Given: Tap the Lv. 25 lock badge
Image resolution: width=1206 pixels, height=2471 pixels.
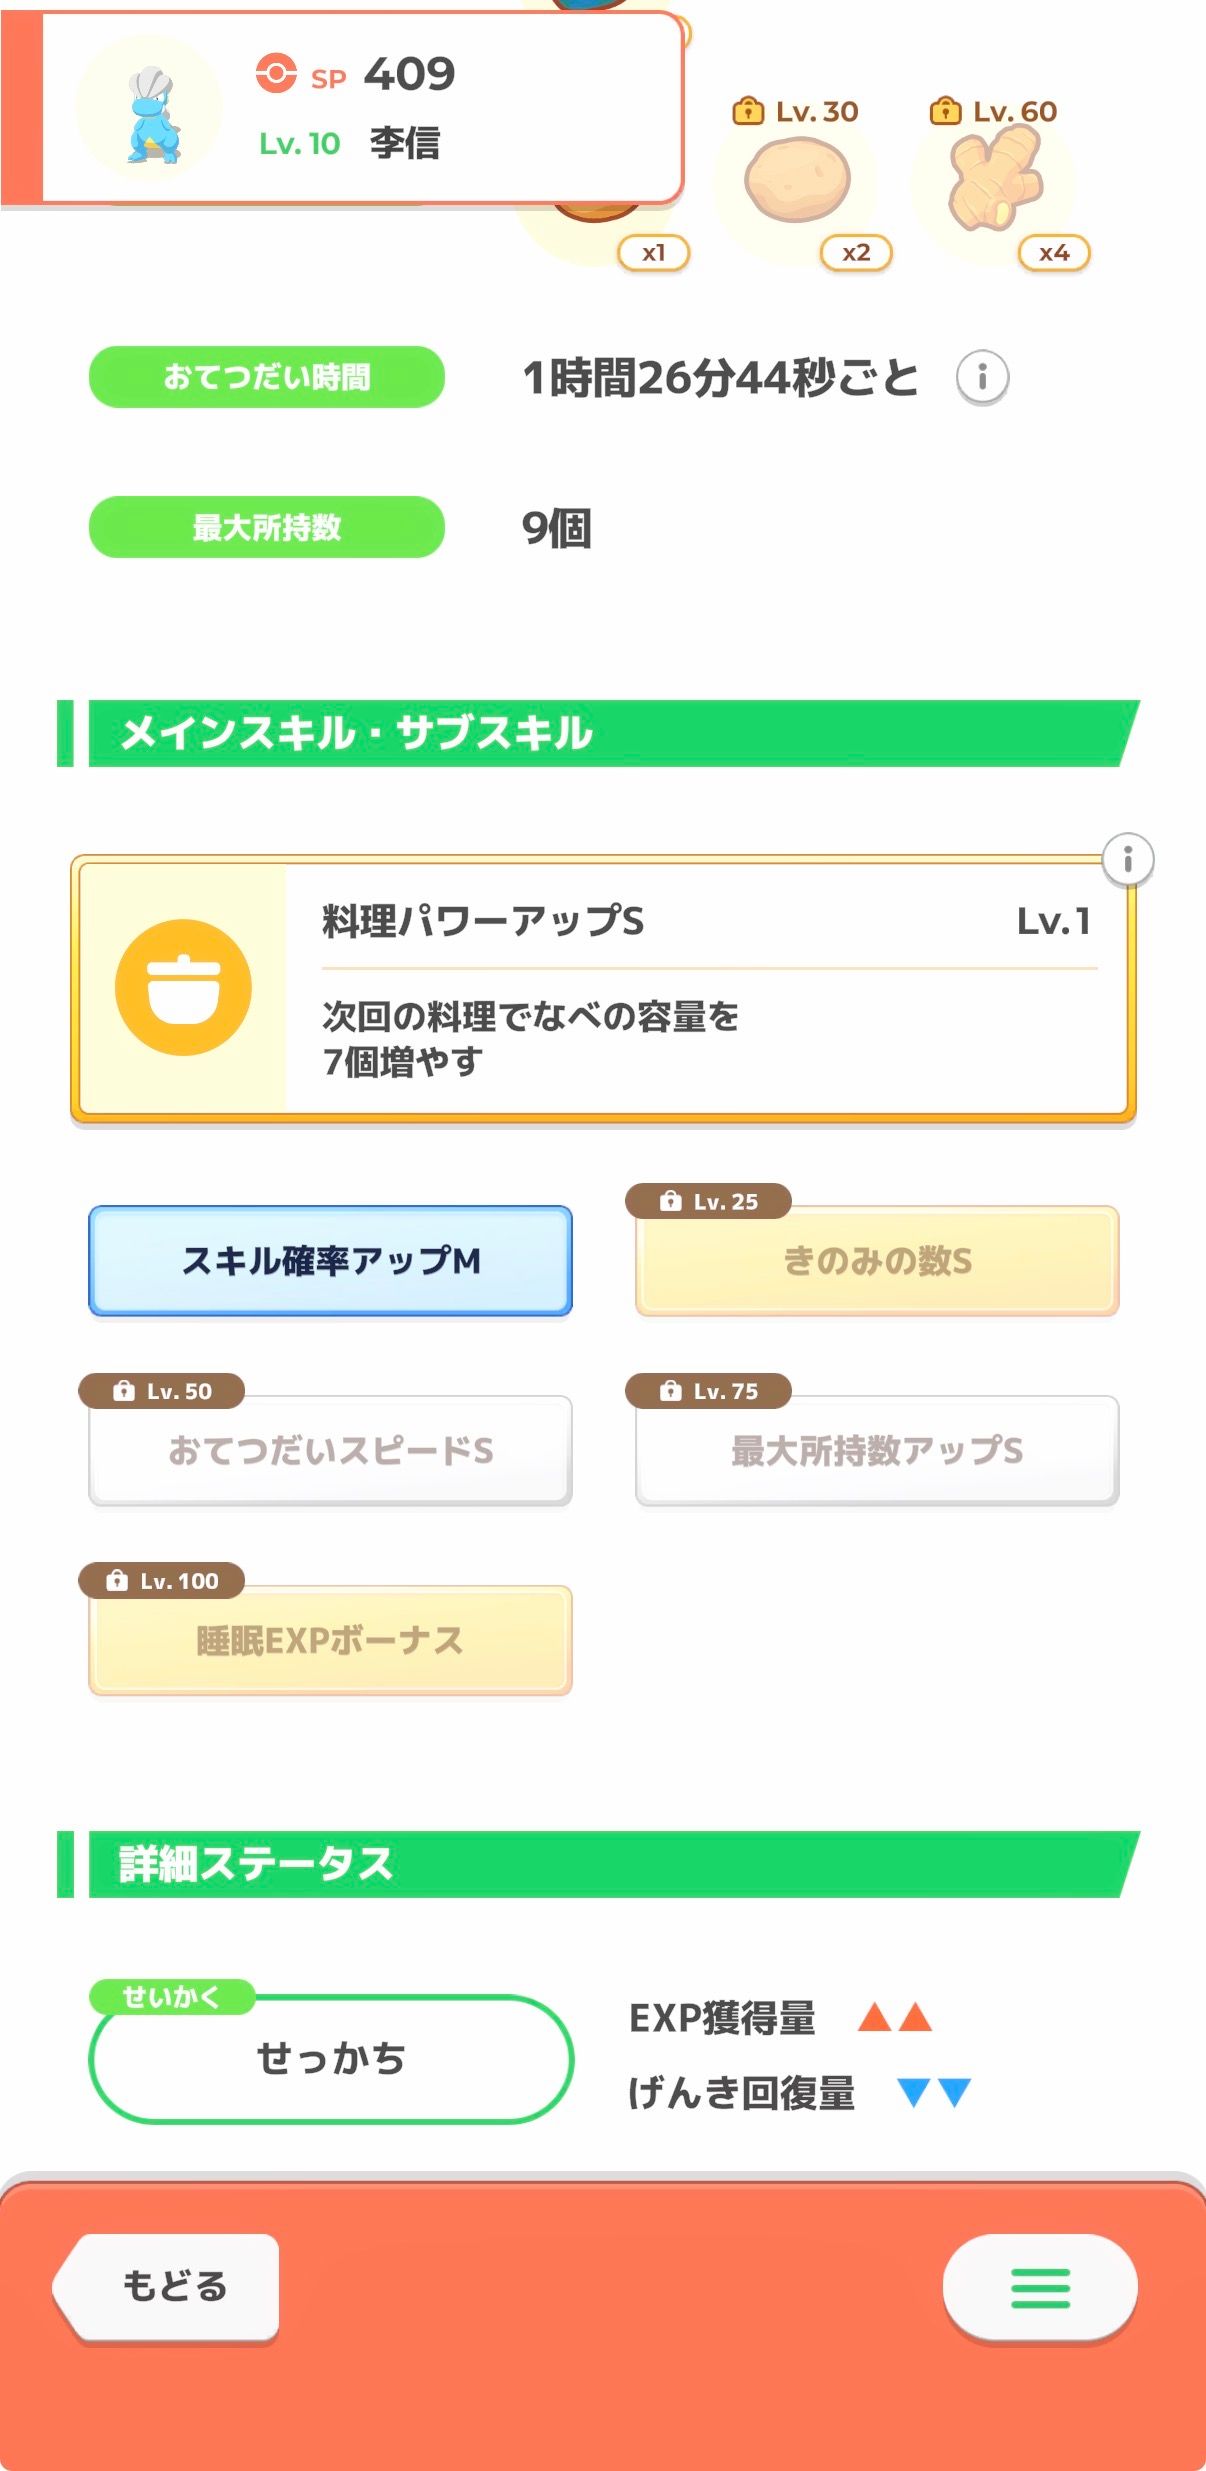Looking at the screenshot, I should point(708,1201).
